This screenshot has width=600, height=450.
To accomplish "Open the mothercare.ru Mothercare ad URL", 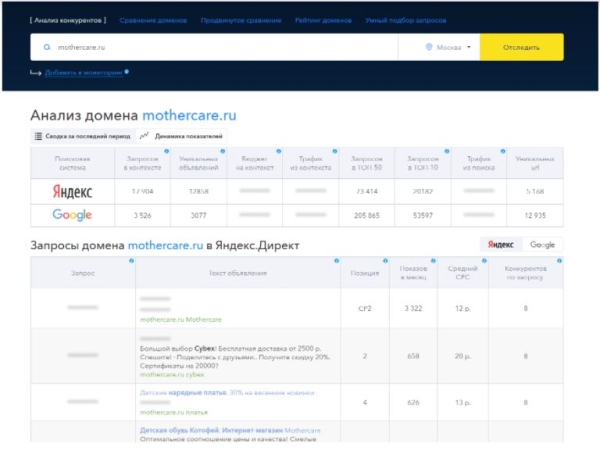I will pos(181,320).
